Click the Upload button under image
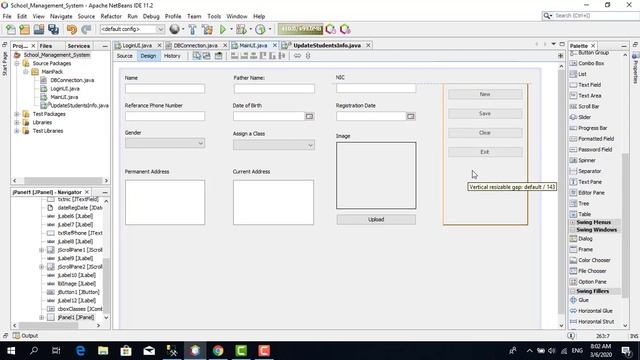Image resolution: width=640 pixels, height=360 pixels. pyautogui.click(x=376, y=220)
